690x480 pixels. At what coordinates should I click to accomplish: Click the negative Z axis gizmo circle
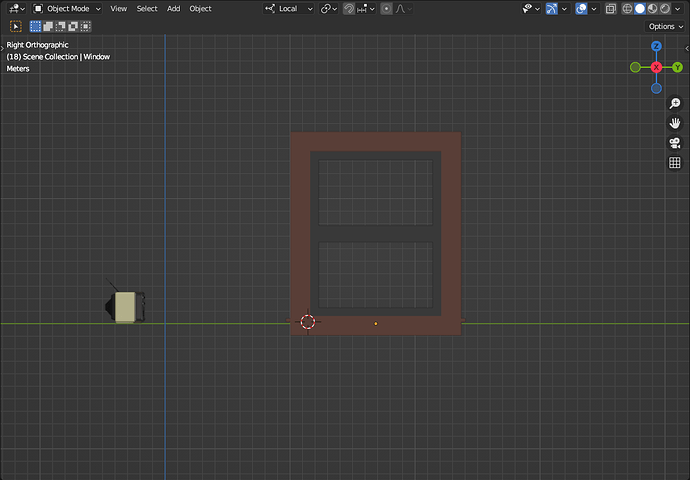[656, 88]
